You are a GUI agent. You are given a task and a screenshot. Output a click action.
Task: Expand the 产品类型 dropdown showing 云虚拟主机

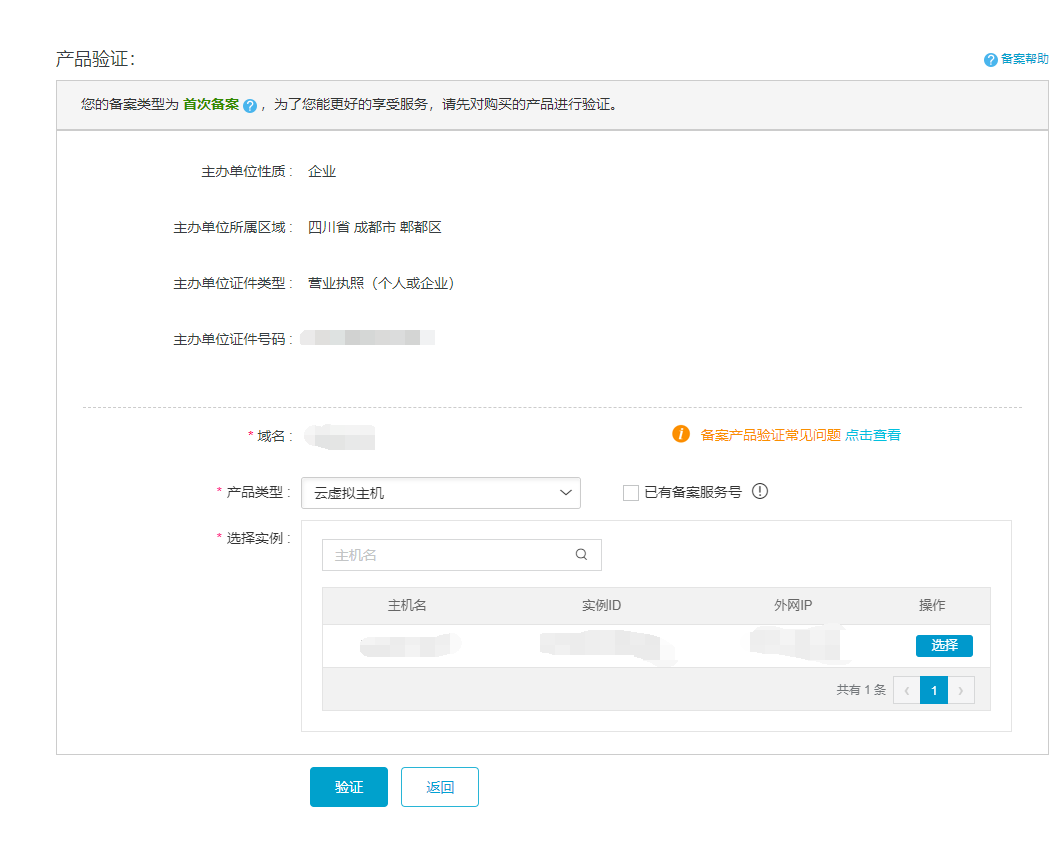point(441,493)
